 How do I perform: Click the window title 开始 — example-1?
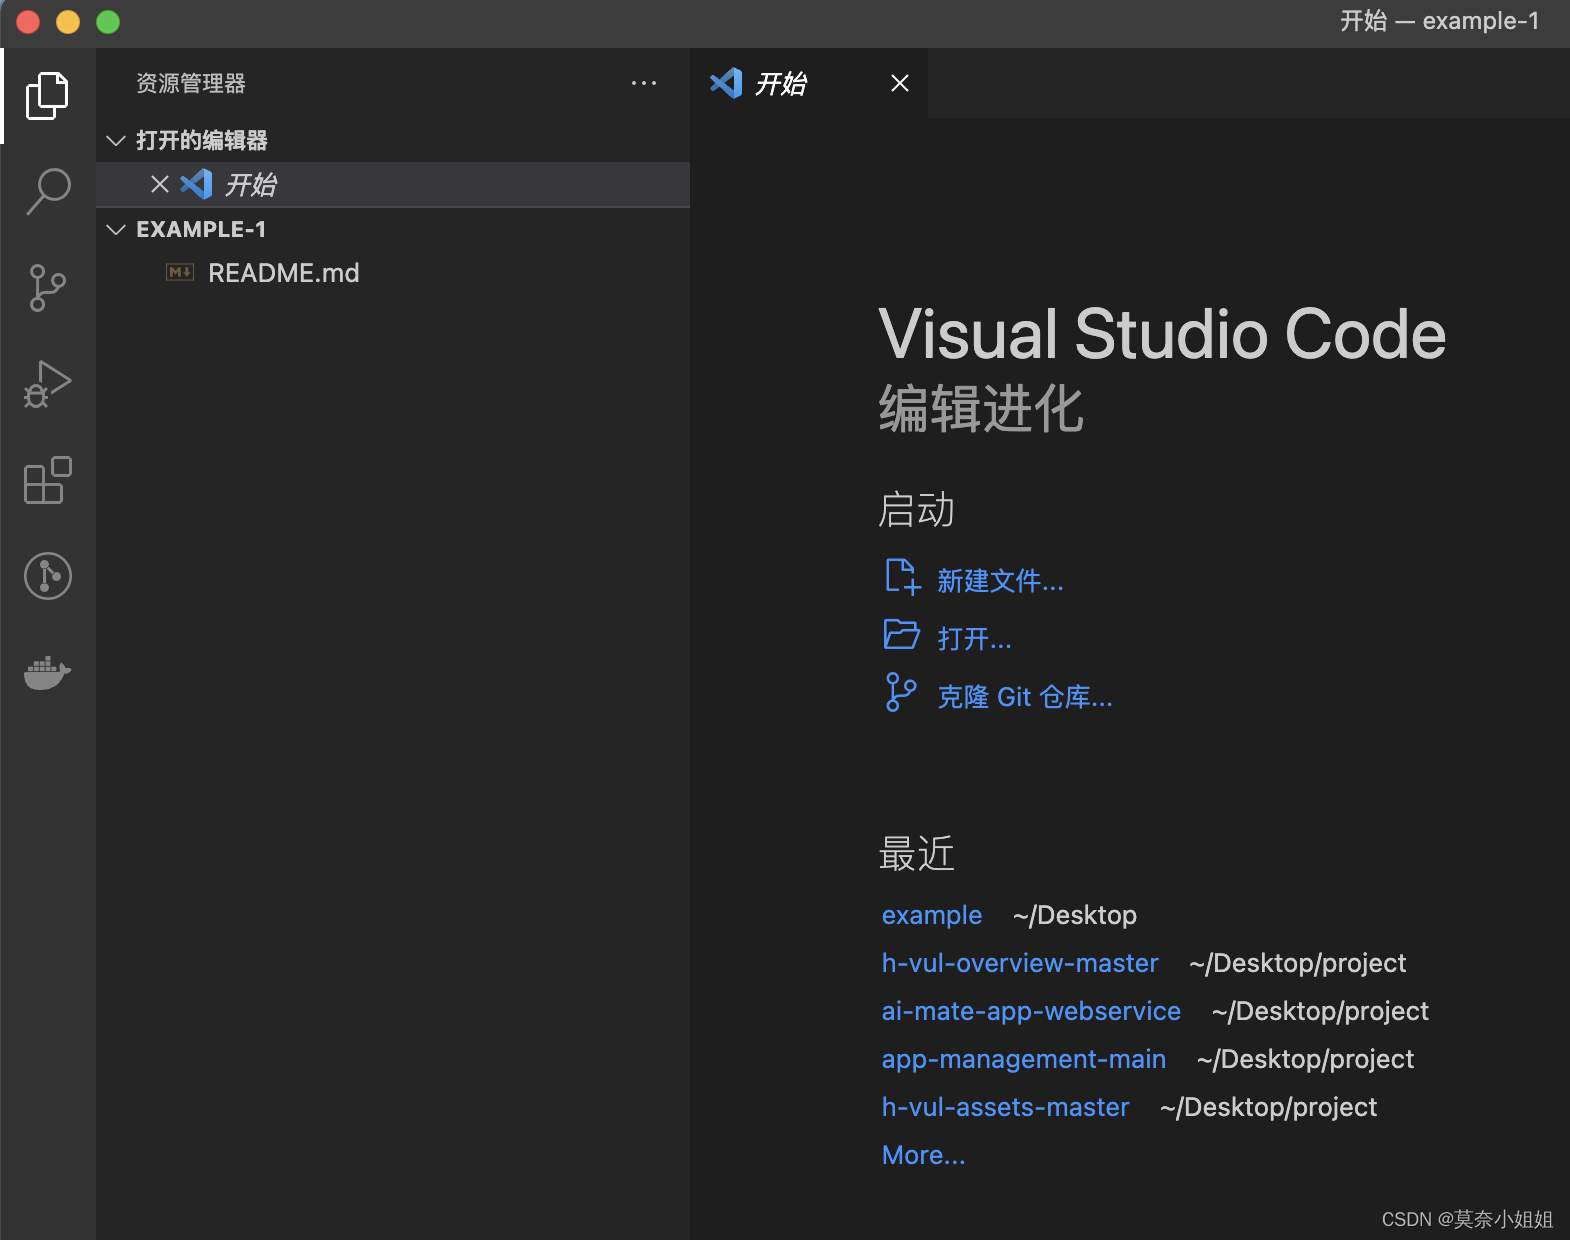click(x=1439, y=21)
